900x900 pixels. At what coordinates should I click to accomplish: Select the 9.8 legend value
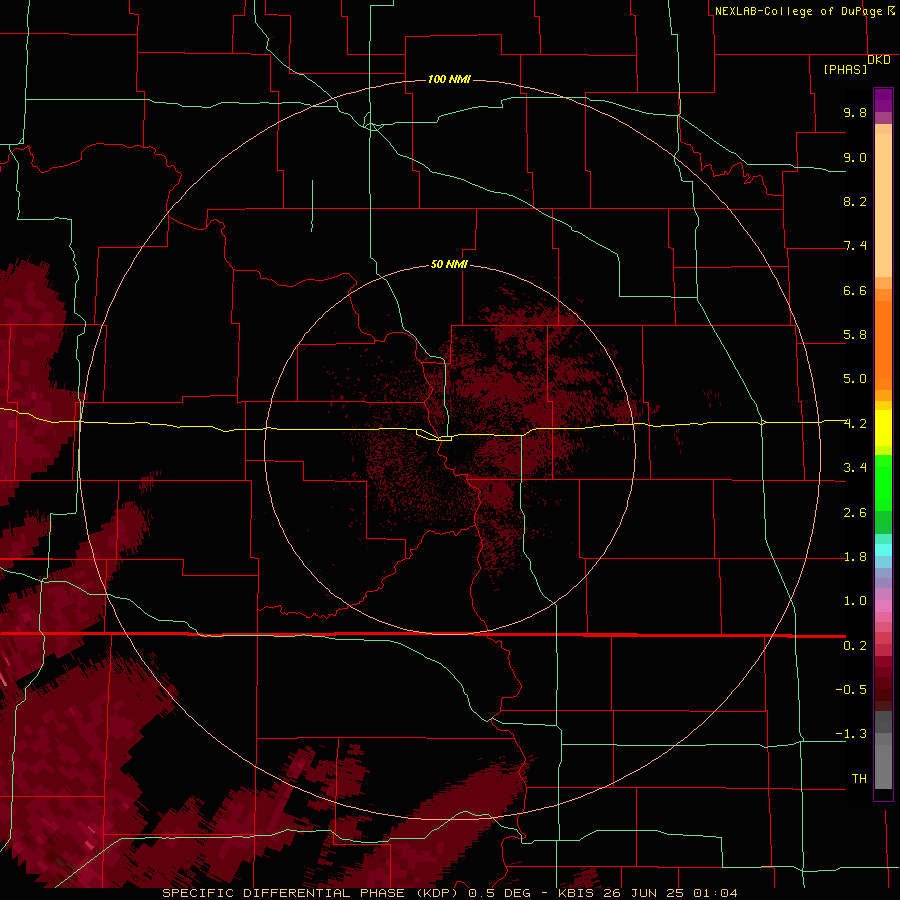tap(855, 112)
